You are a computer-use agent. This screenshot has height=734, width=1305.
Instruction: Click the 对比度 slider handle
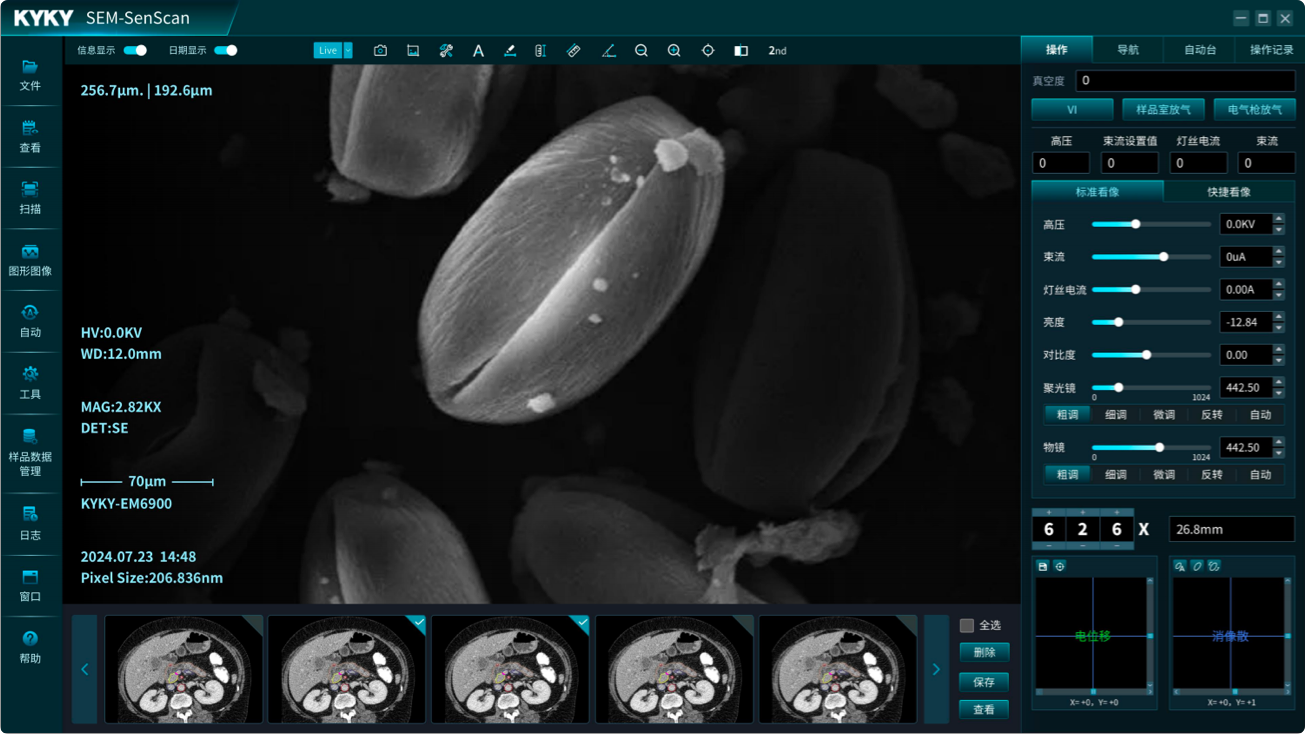(1147, 355)
